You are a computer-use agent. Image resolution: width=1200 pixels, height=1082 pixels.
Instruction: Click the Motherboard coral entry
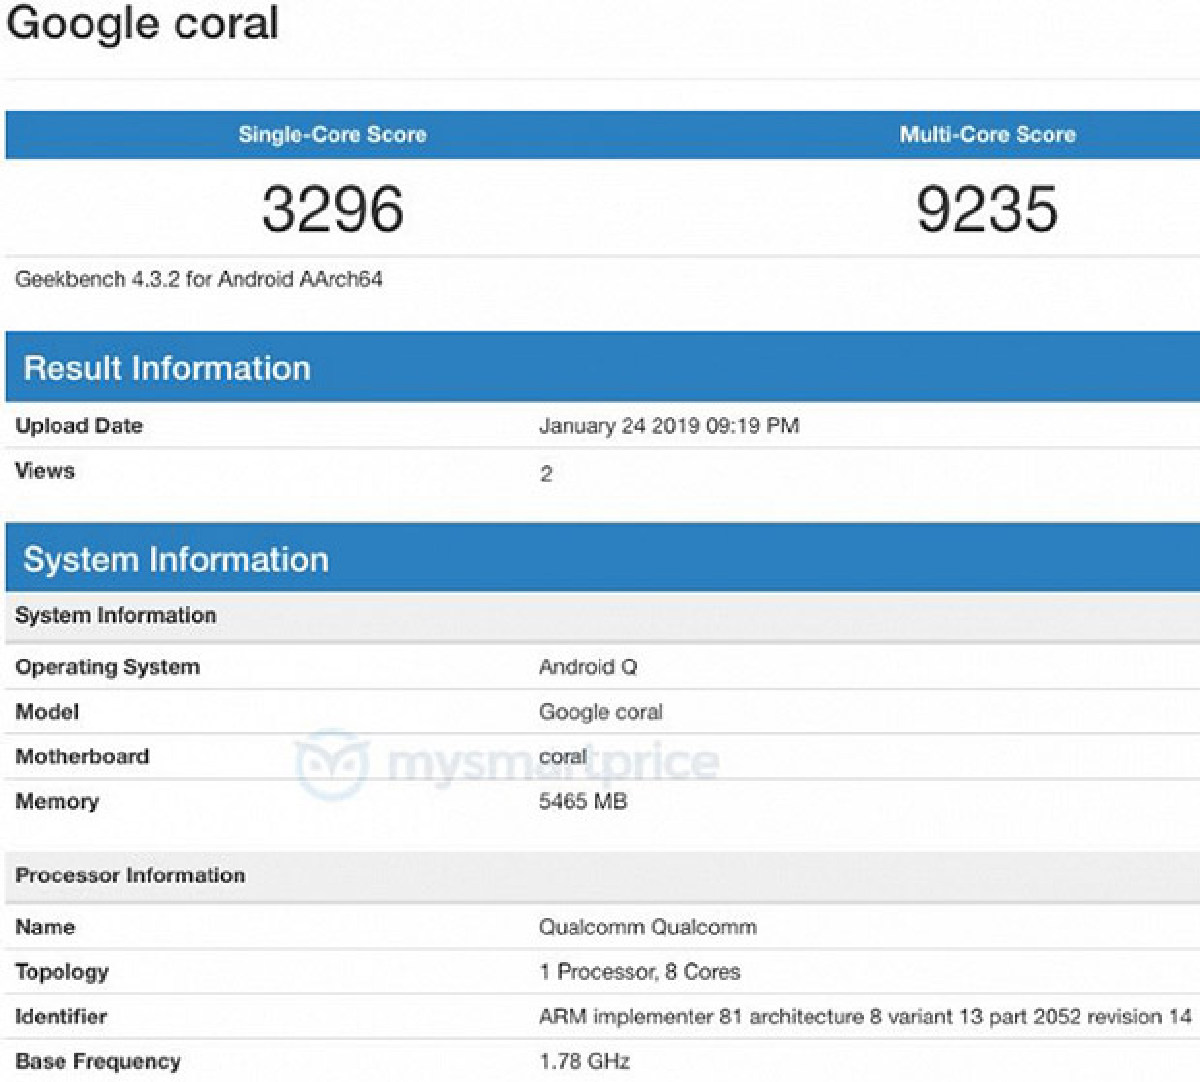pos(566,756)
